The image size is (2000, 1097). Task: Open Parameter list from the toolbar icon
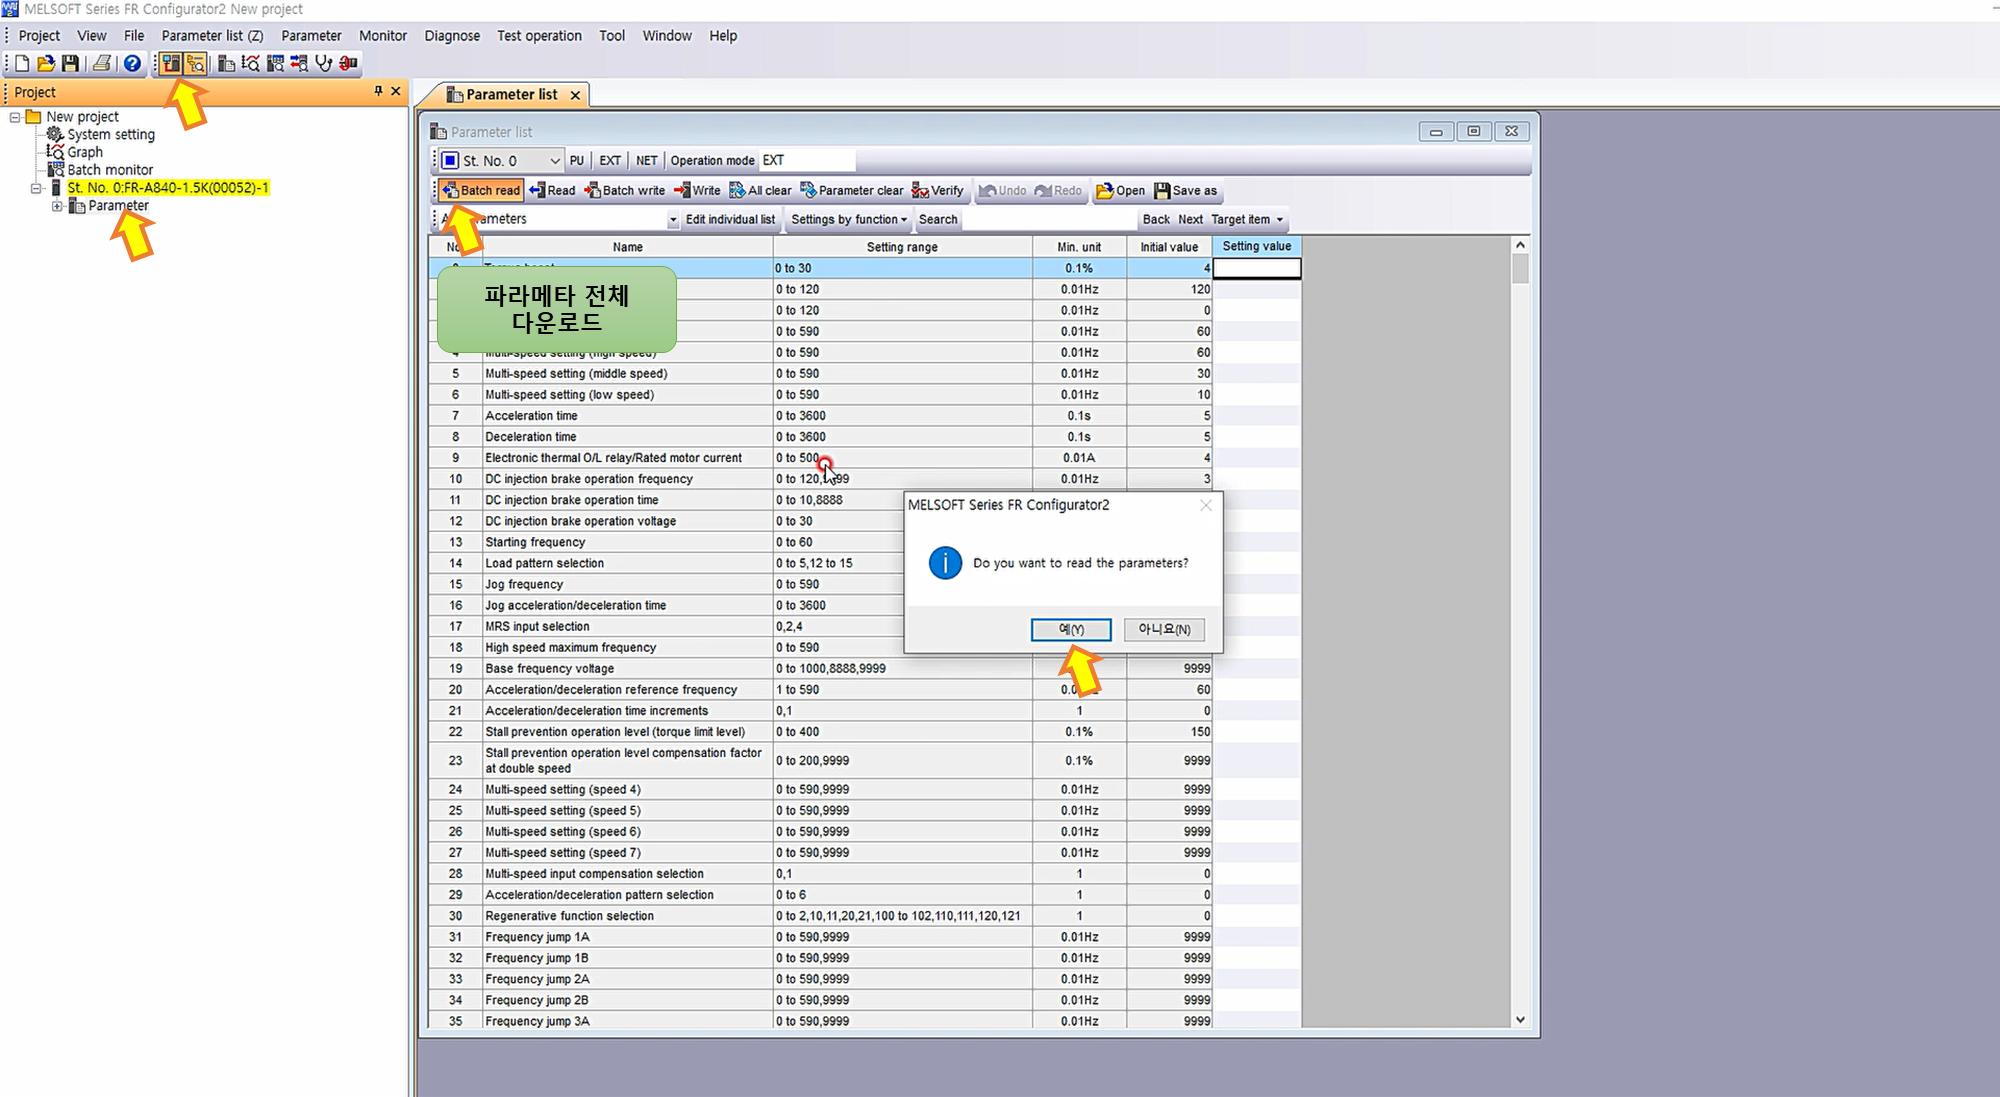[x=227, y=63]
